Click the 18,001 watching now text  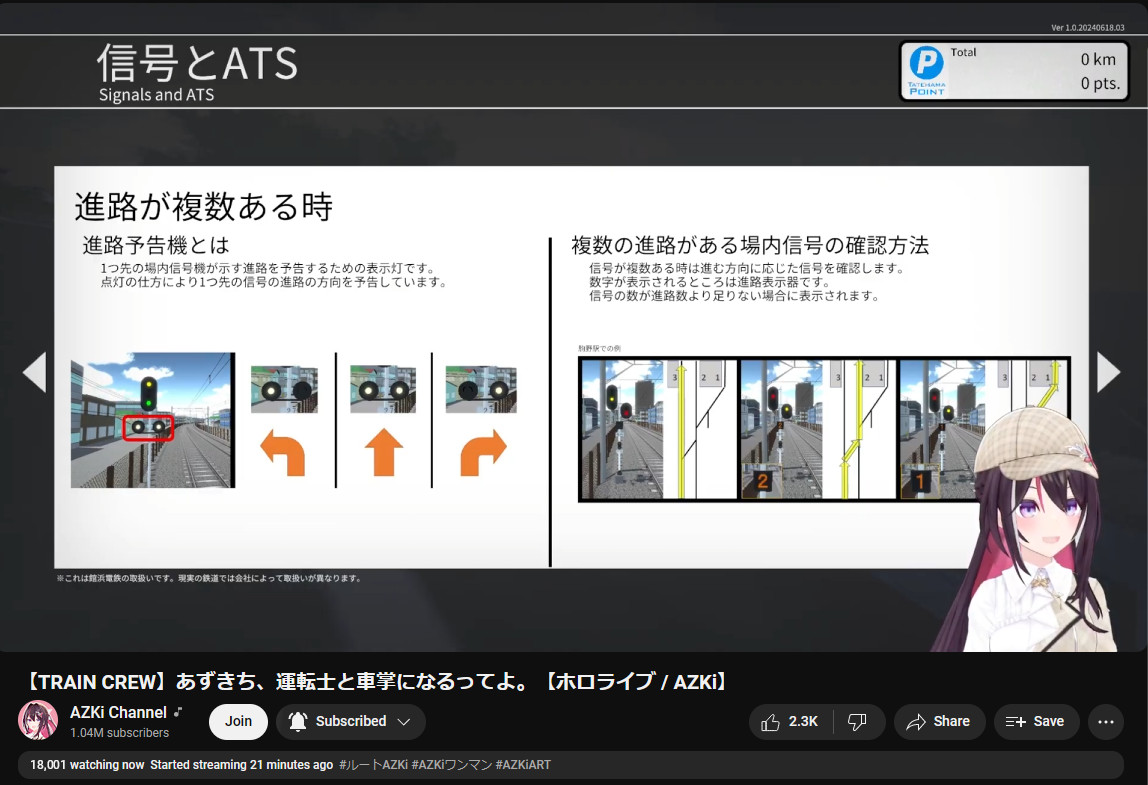(87, 764)
